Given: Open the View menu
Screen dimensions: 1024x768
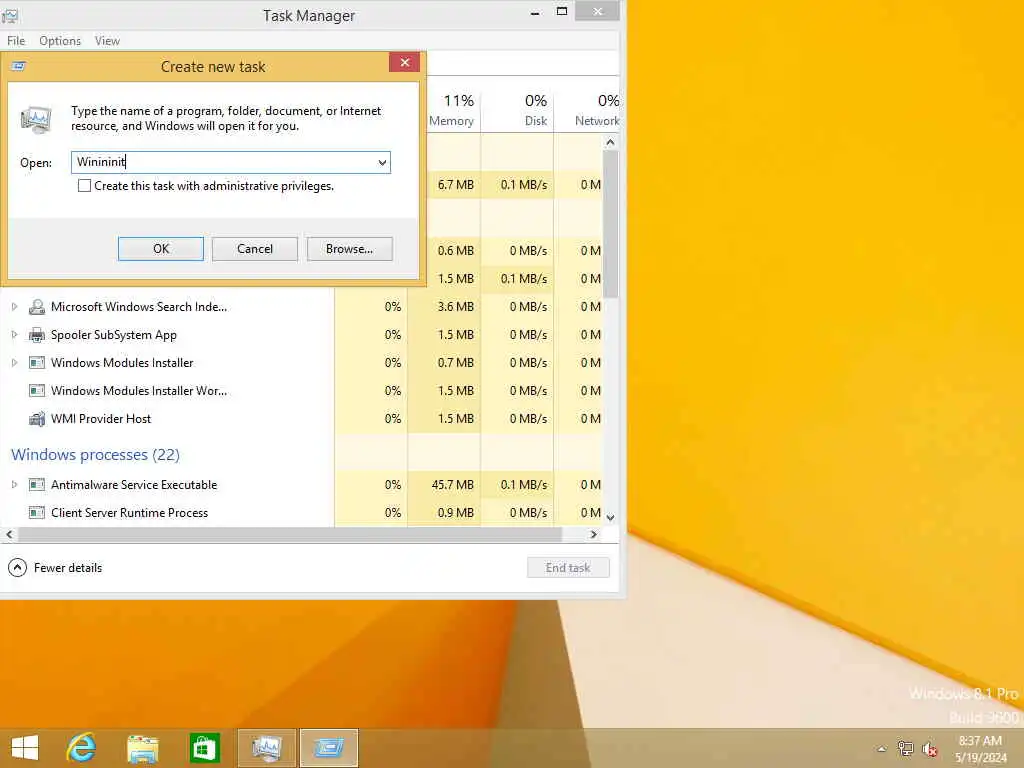Looking at the screenshot, I should pyautogui.click(x=107, y=40).
